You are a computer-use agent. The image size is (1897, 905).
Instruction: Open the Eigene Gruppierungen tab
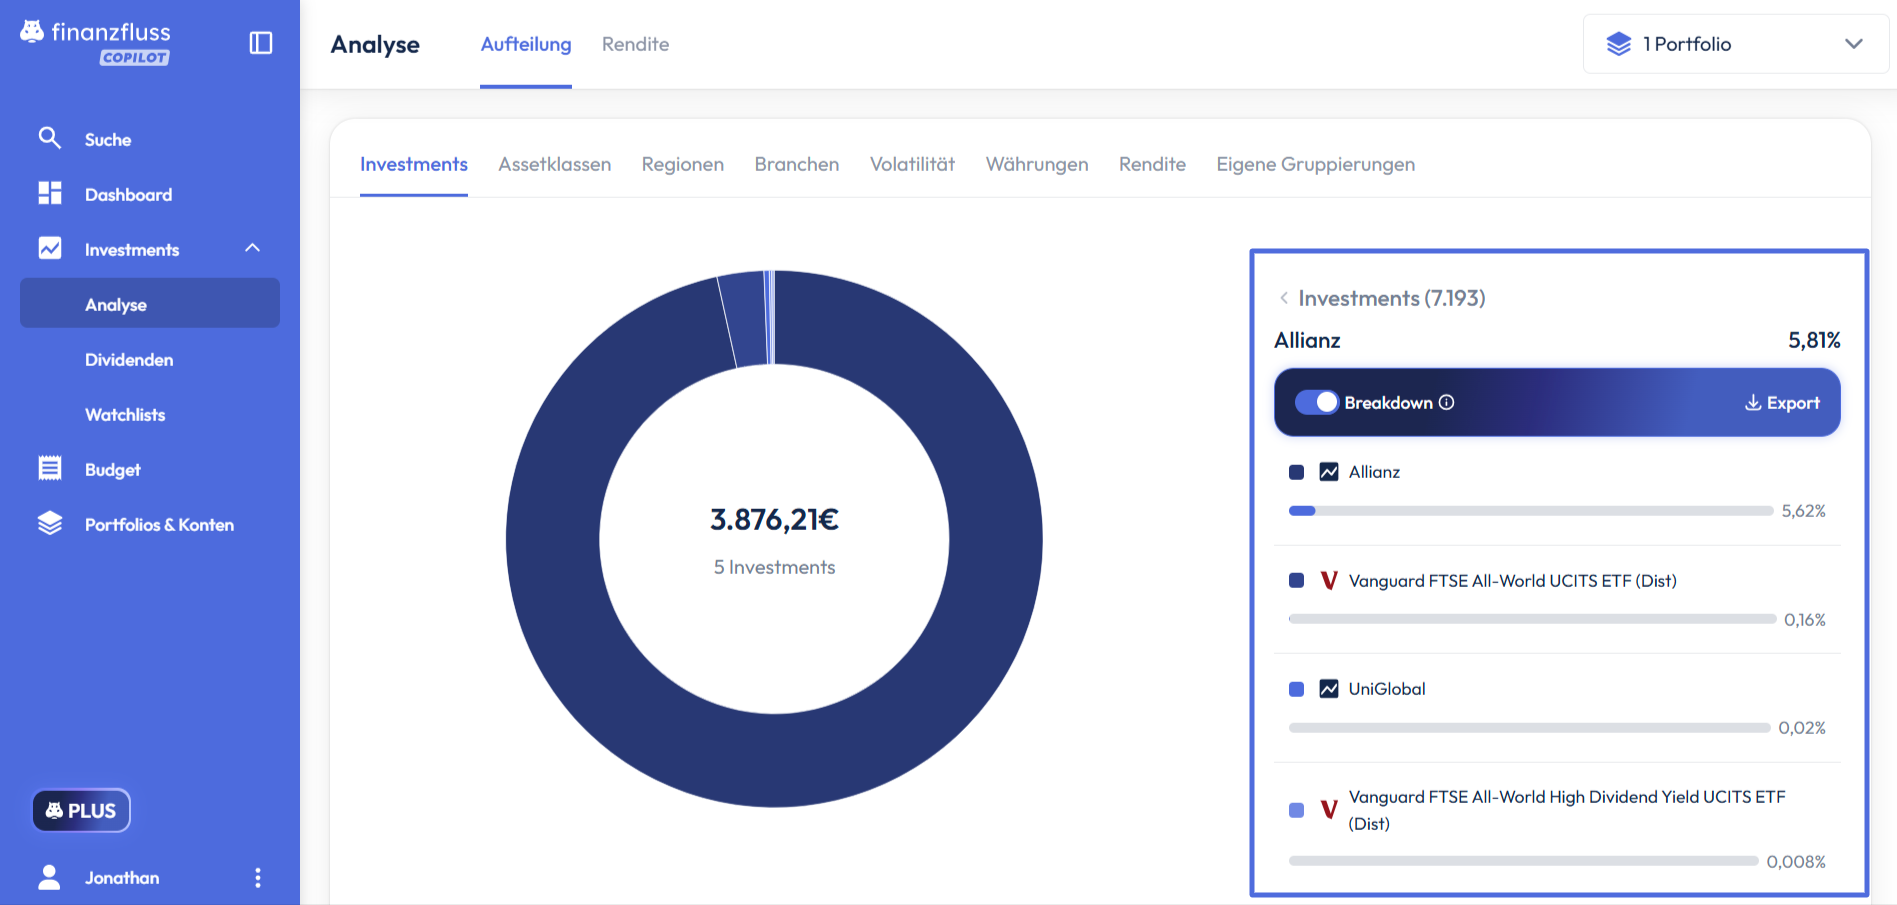(1315, 164)
